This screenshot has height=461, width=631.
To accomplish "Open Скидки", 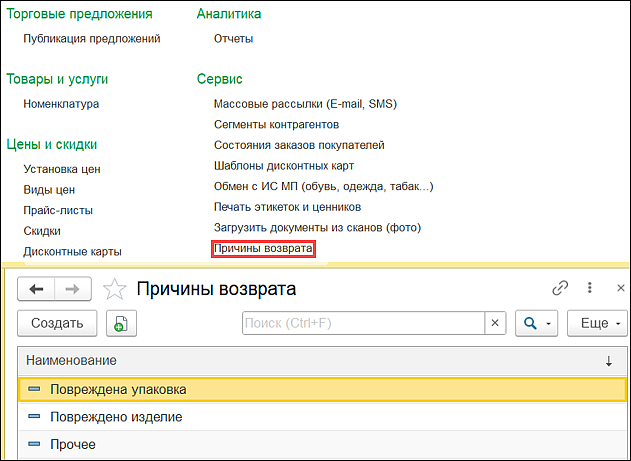I will (x=42, y=231).
